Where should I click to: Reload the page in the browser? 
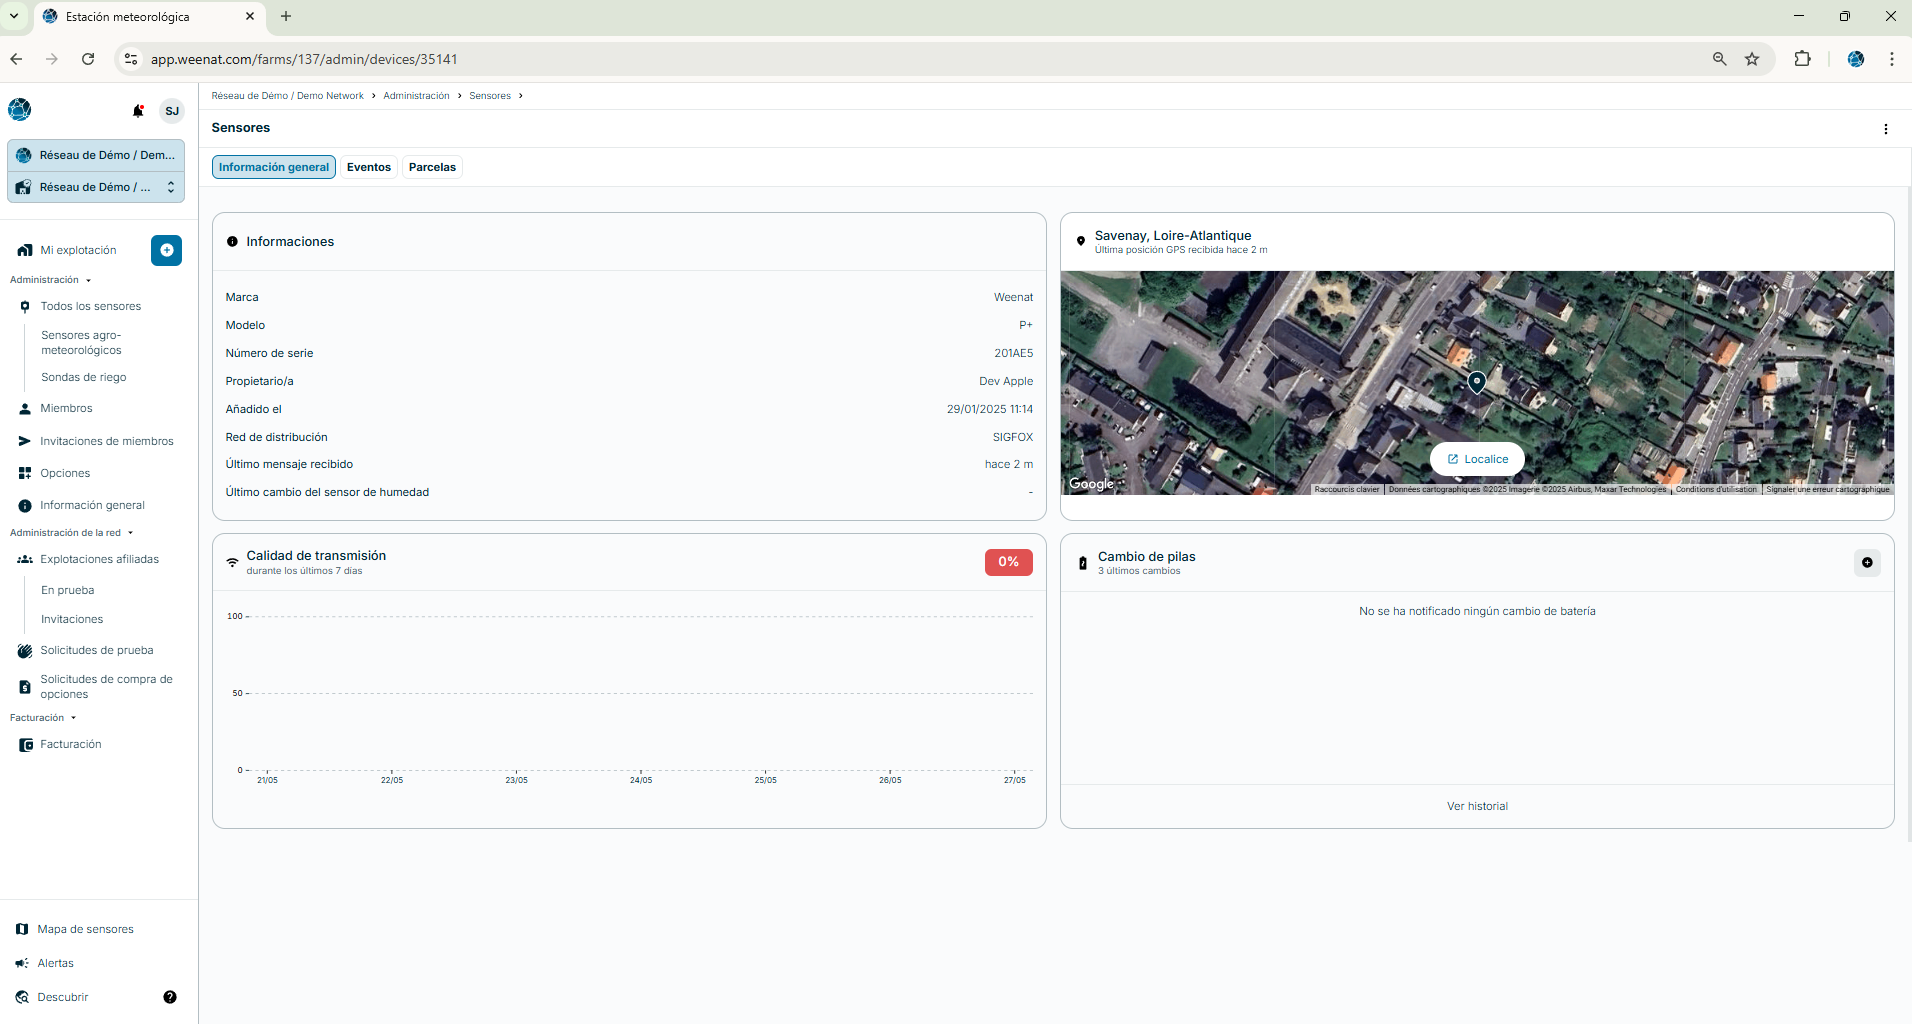click(88, 59)
